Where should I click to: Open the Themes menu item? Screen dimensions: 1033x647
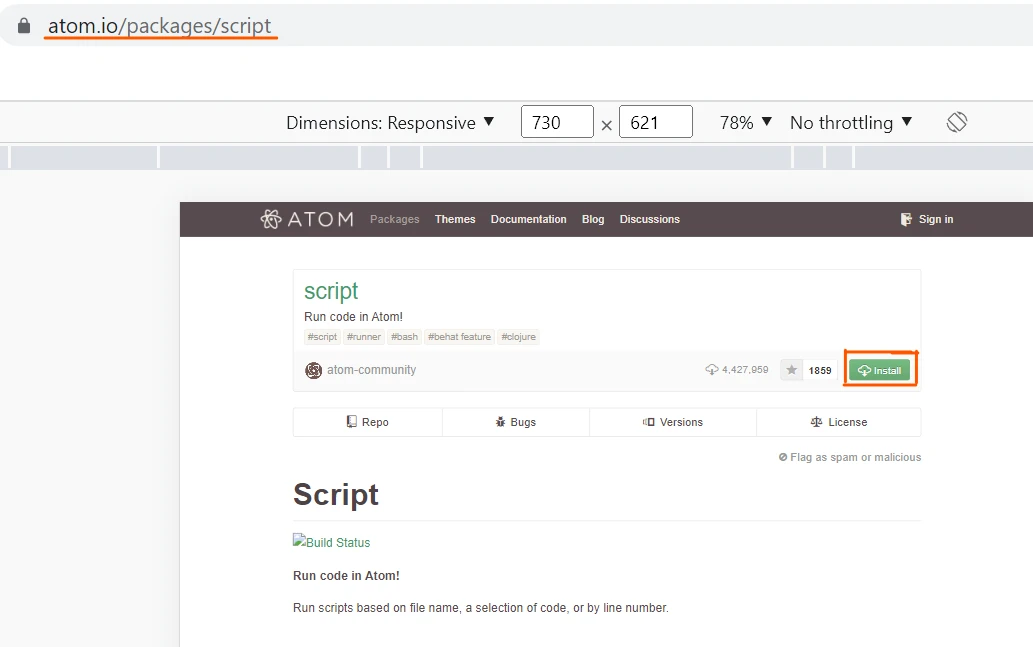455,219
